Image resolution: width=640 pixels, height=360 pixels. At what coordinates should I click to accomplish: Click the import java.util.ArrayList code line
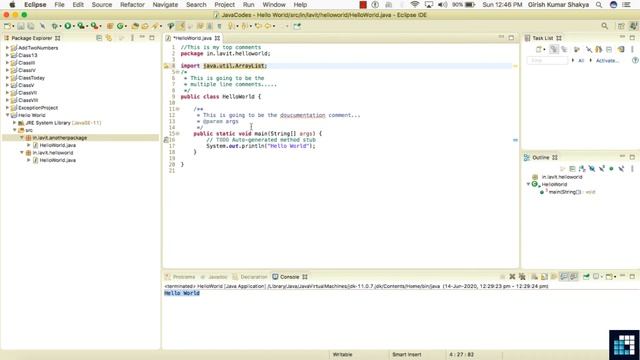click(x=224, y=66)
